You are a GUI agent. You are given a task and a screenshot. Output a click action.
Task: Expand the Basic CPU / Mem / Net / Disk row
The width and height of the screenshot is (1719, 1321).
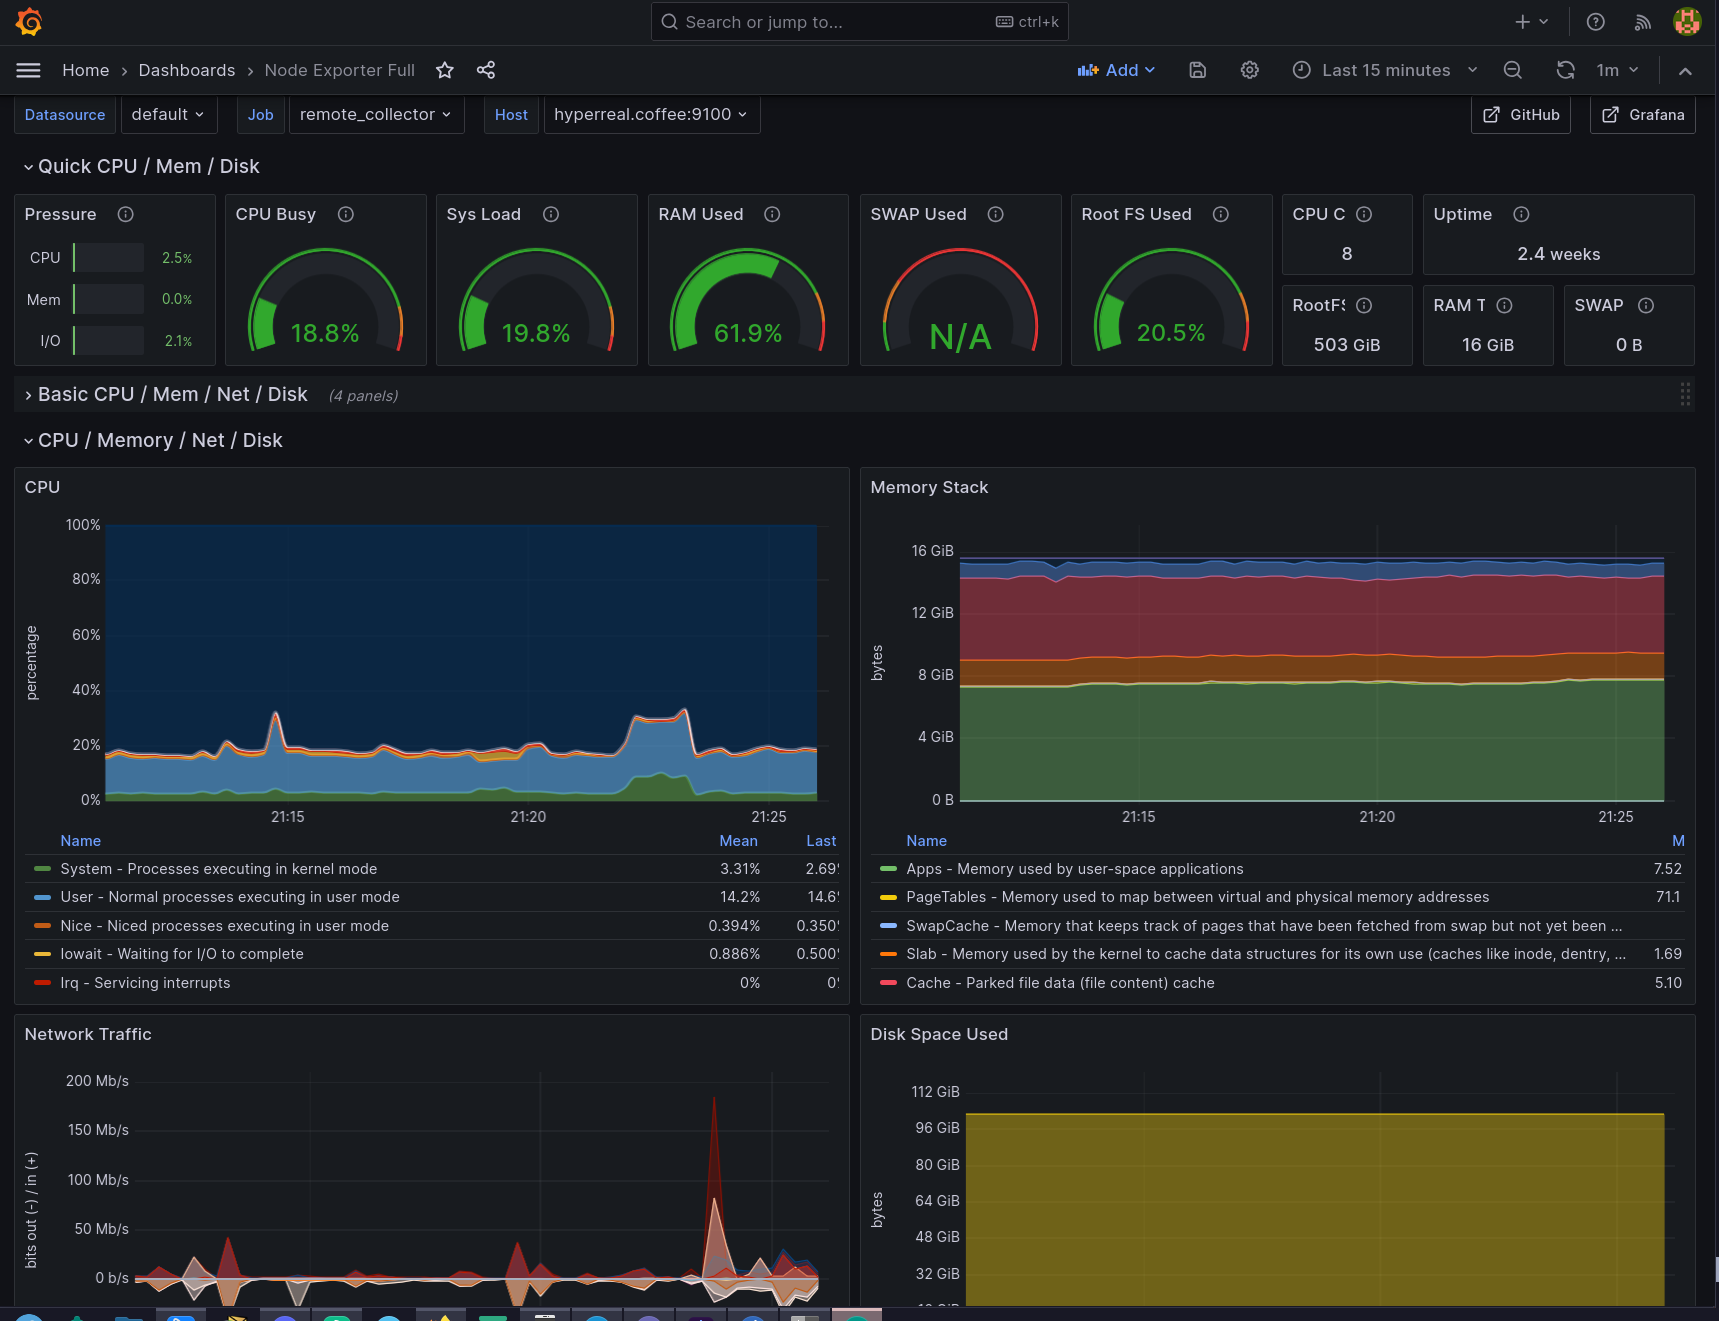[x=172, y=395]
